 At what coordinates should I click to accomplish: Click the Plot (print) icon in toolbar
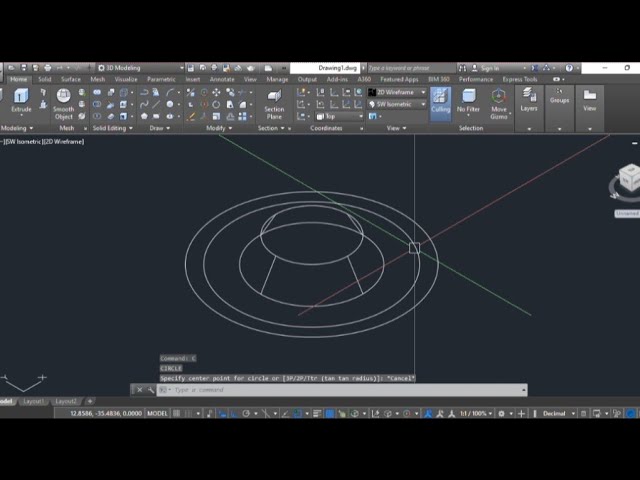point(48,68)
